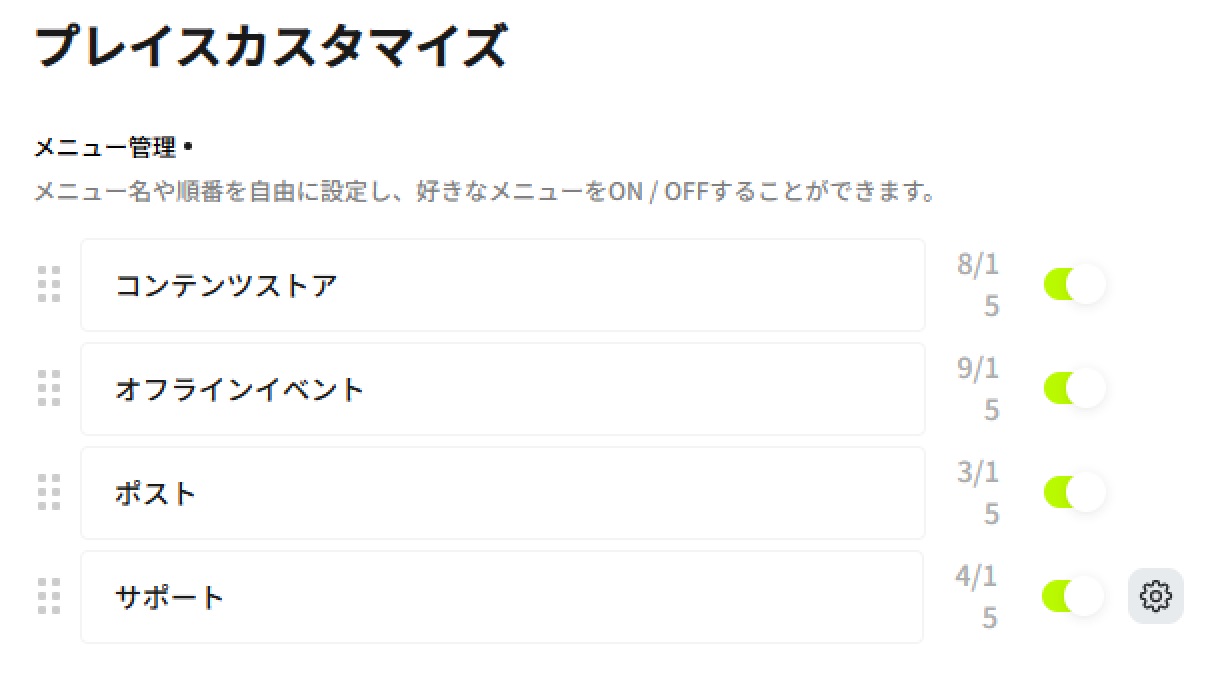Screen dimensions: 1214x678
Task: Click the 9/15 character counter
Action: click(x=978, y=389)
